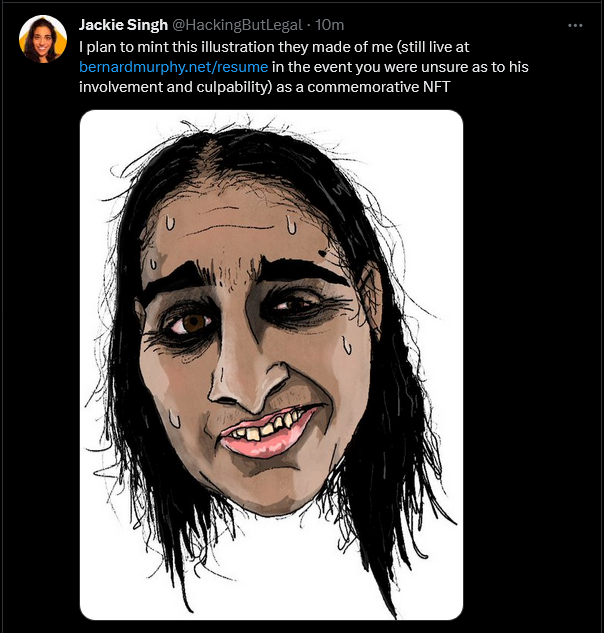Open the @HackingButLegal handle profile

coord(237,25)
